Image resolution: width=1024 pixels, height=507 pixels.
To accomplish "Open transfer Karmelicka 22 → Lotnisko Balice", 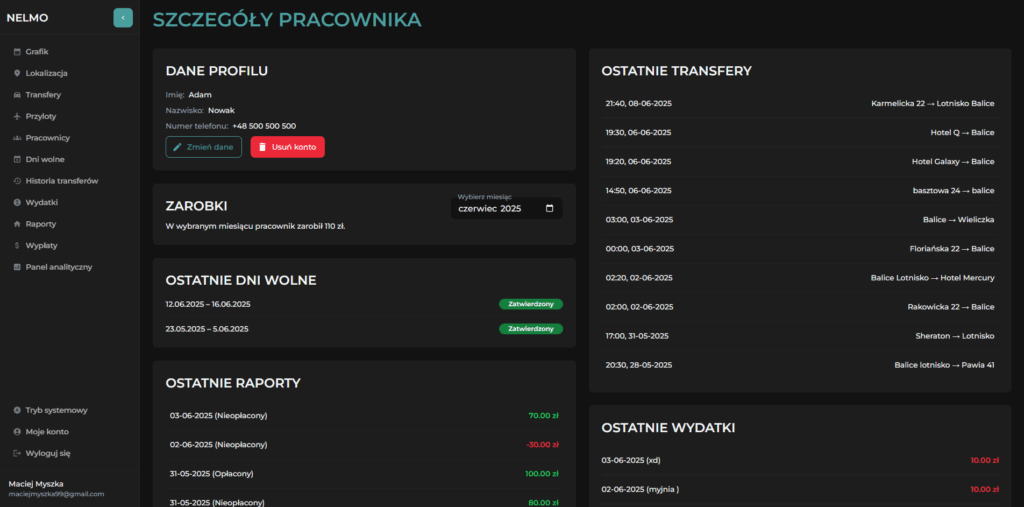I will click(x=800, y=103).
